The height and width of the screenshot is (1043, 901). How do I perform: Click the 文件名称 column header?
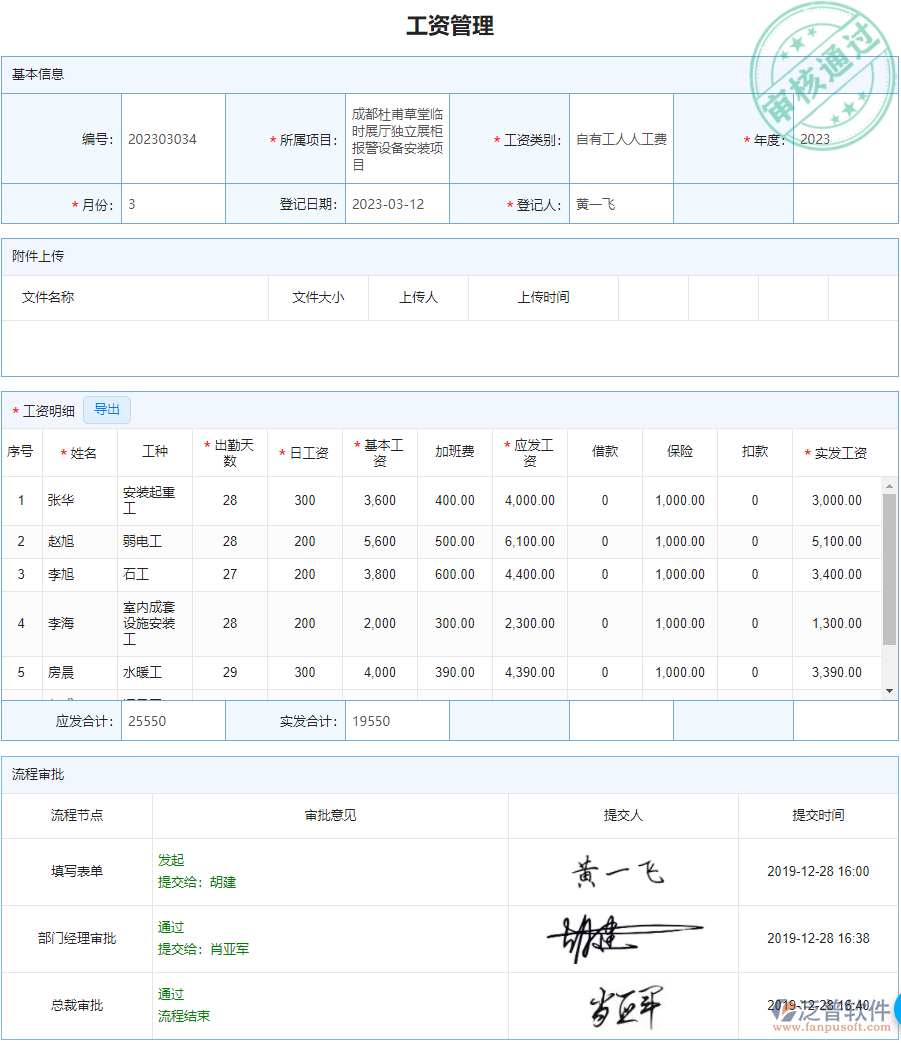click(47, 297)
